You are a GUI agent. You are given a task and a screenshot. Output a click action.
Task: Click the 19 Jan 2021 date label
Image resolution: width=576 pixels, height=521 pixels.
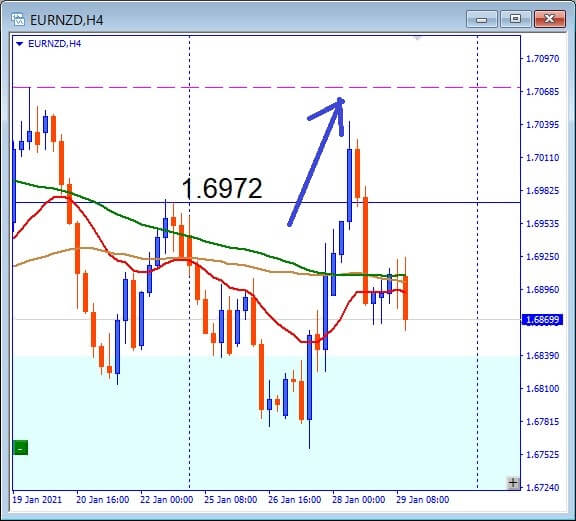point(37,500)
